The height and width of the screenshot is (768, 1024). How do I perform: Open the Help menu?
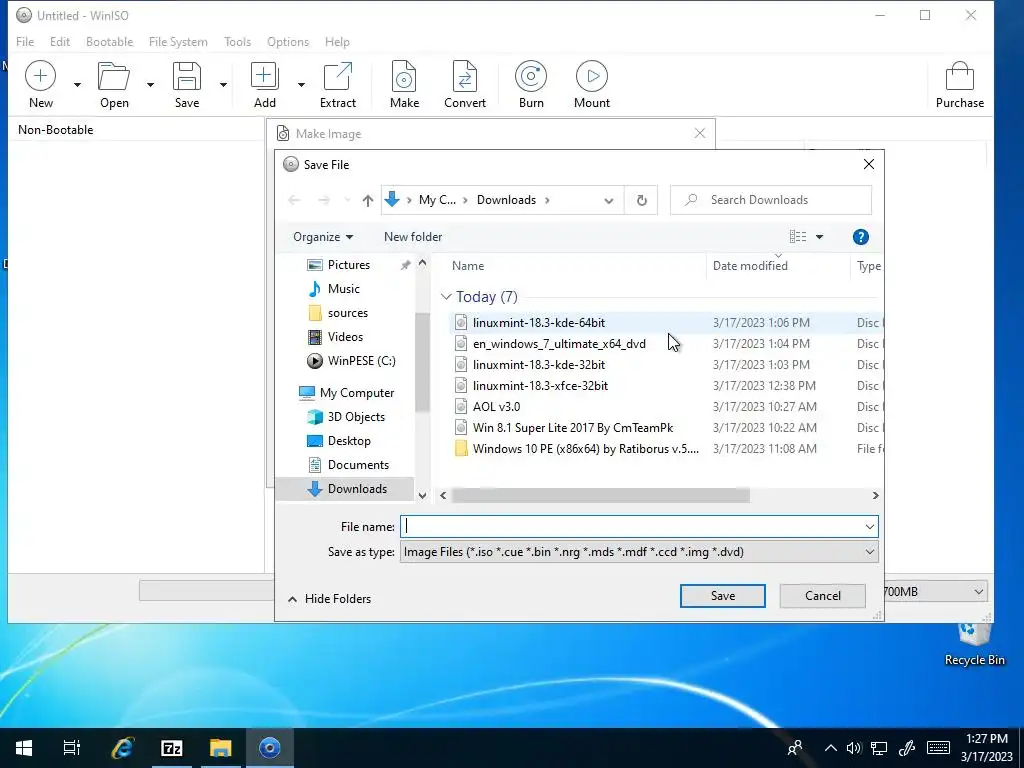(337, 42)
